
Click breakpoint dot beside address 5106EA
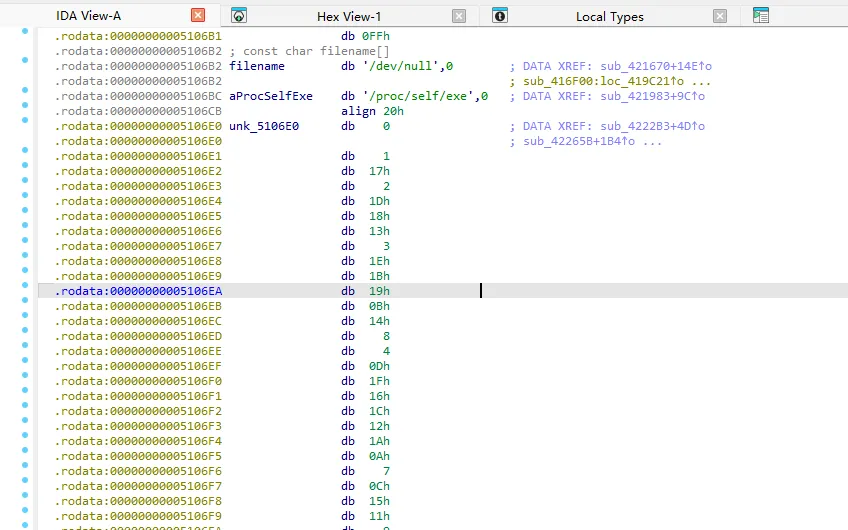point(25,285)
